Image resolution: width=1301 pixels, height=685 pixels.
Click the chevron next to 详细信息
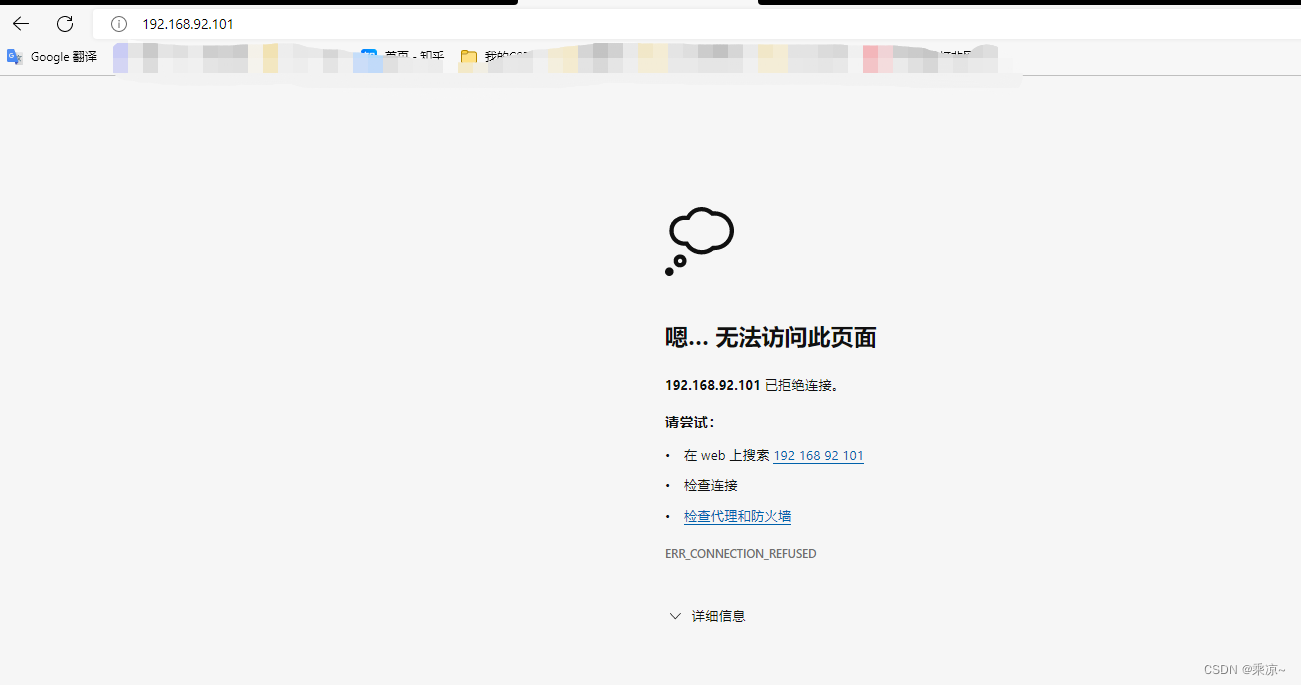click(675, 616)
